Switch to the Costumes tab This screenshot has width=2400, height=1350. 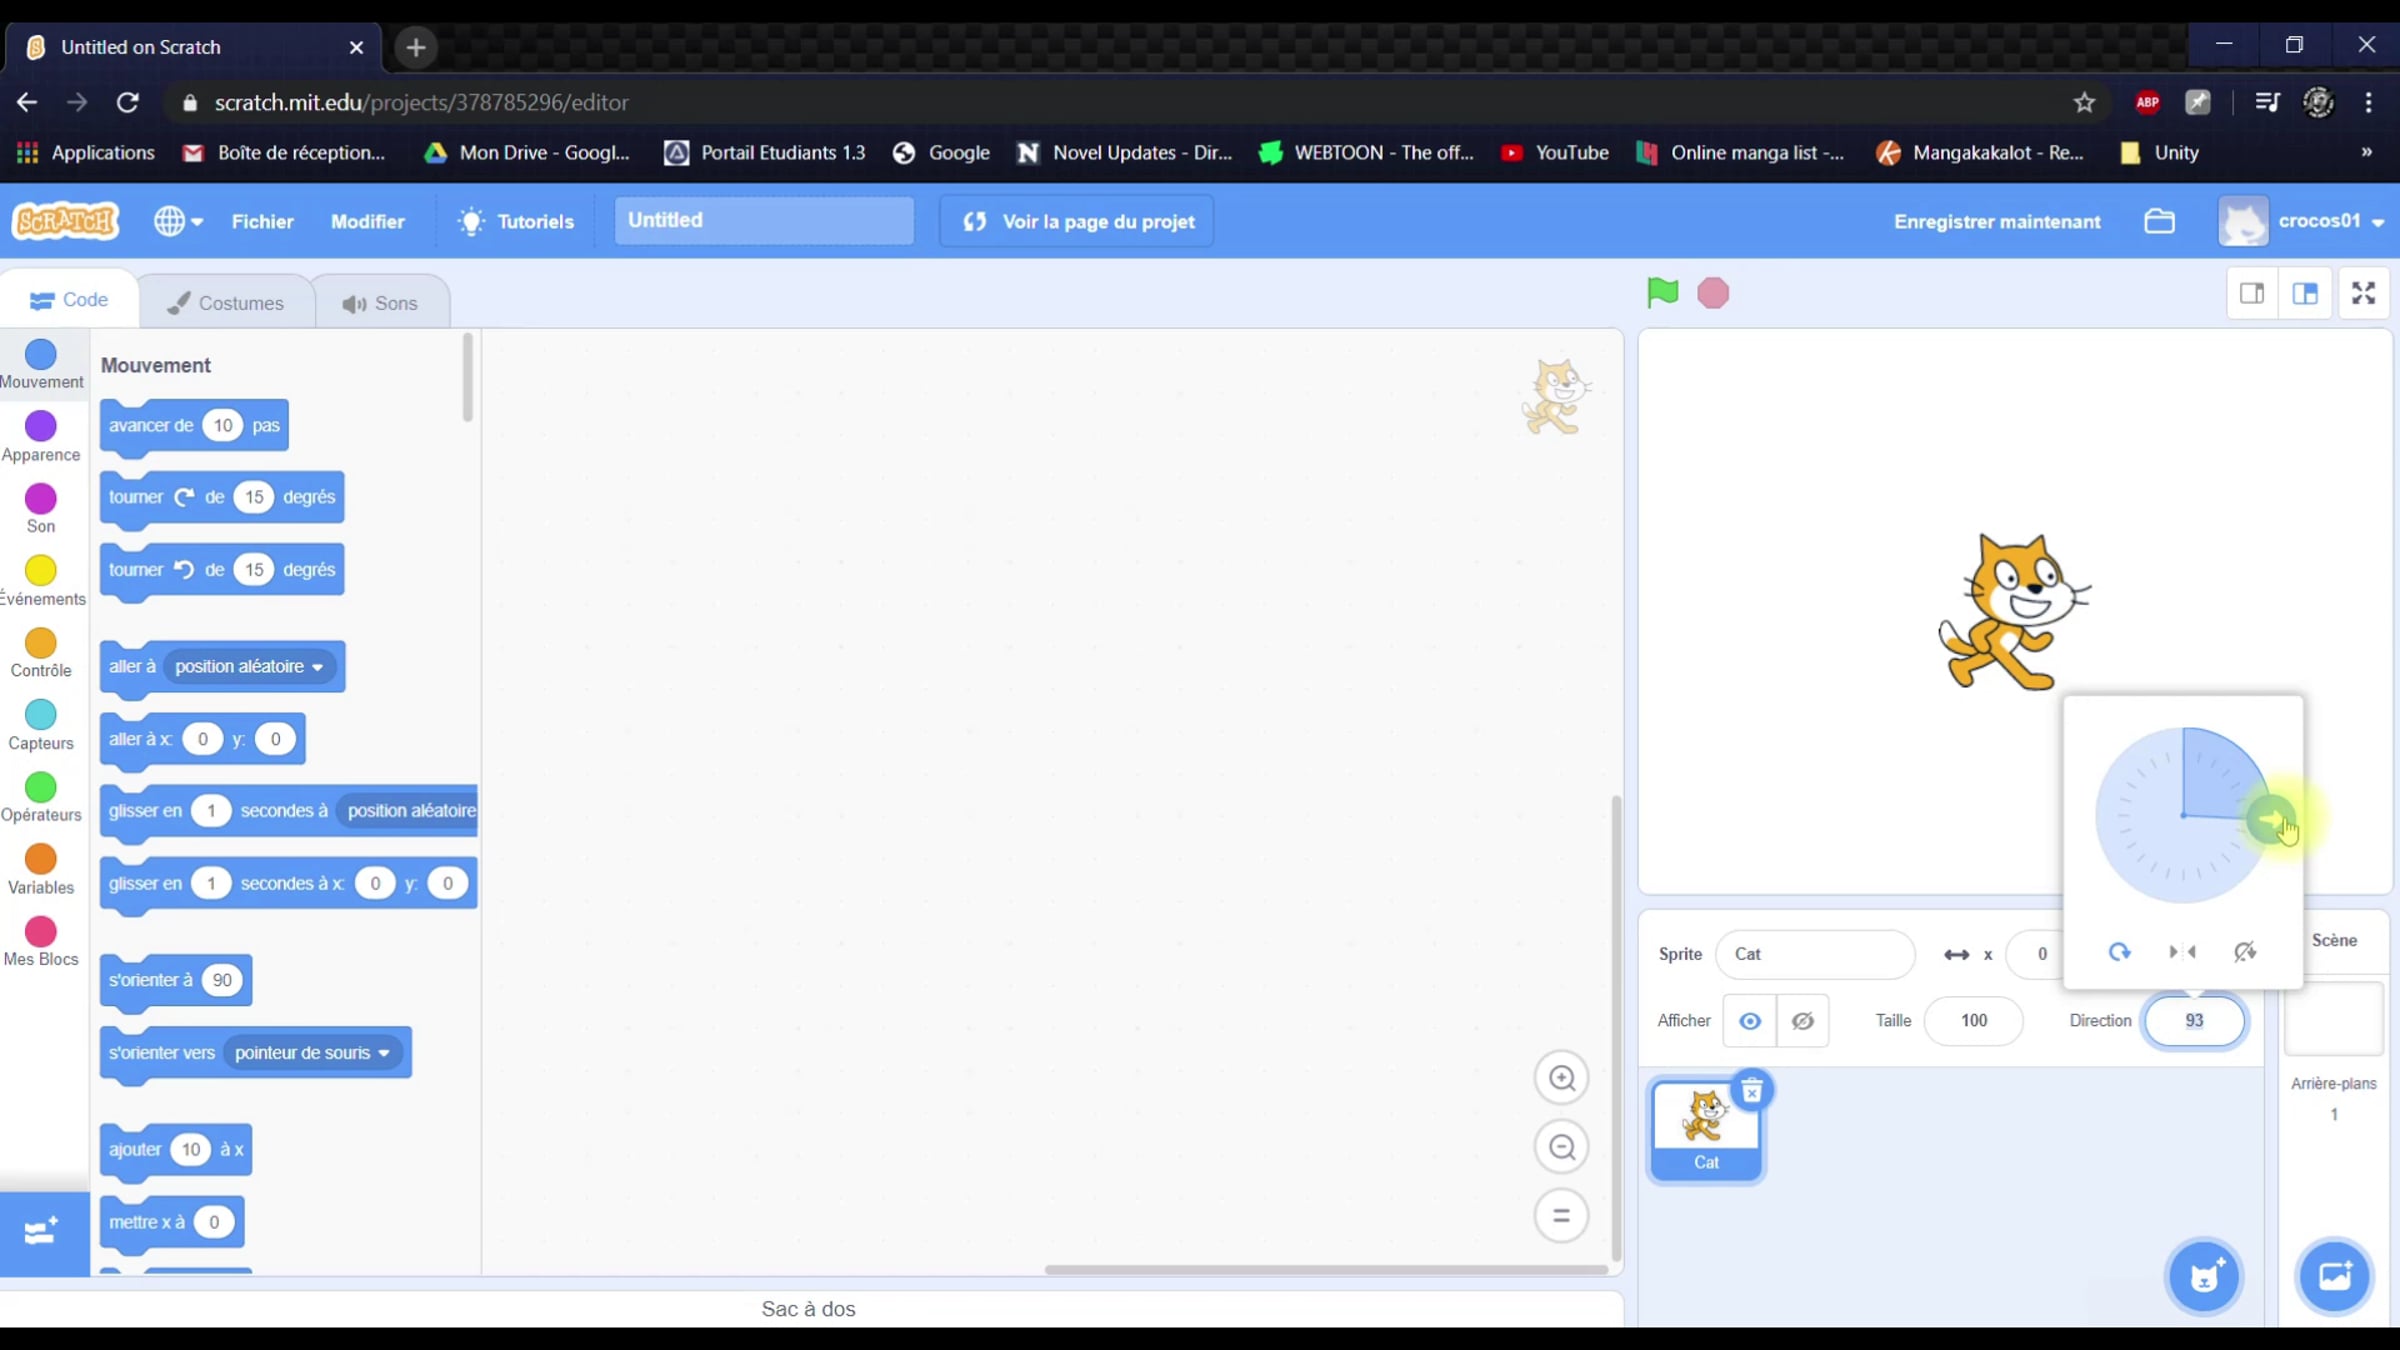[x=226, y=303]
